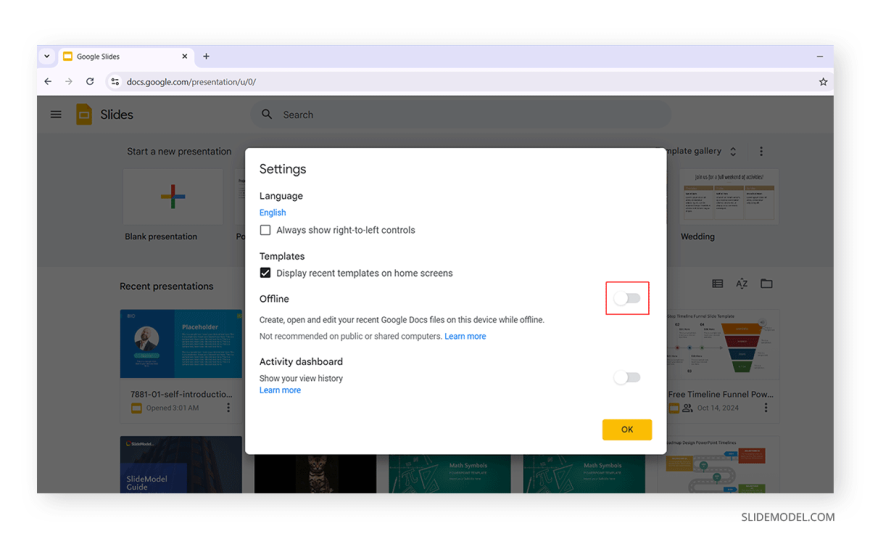This screenshot has height=539, width=870.
Task: Click the browser address bar URL
Action: pos(191,82)
